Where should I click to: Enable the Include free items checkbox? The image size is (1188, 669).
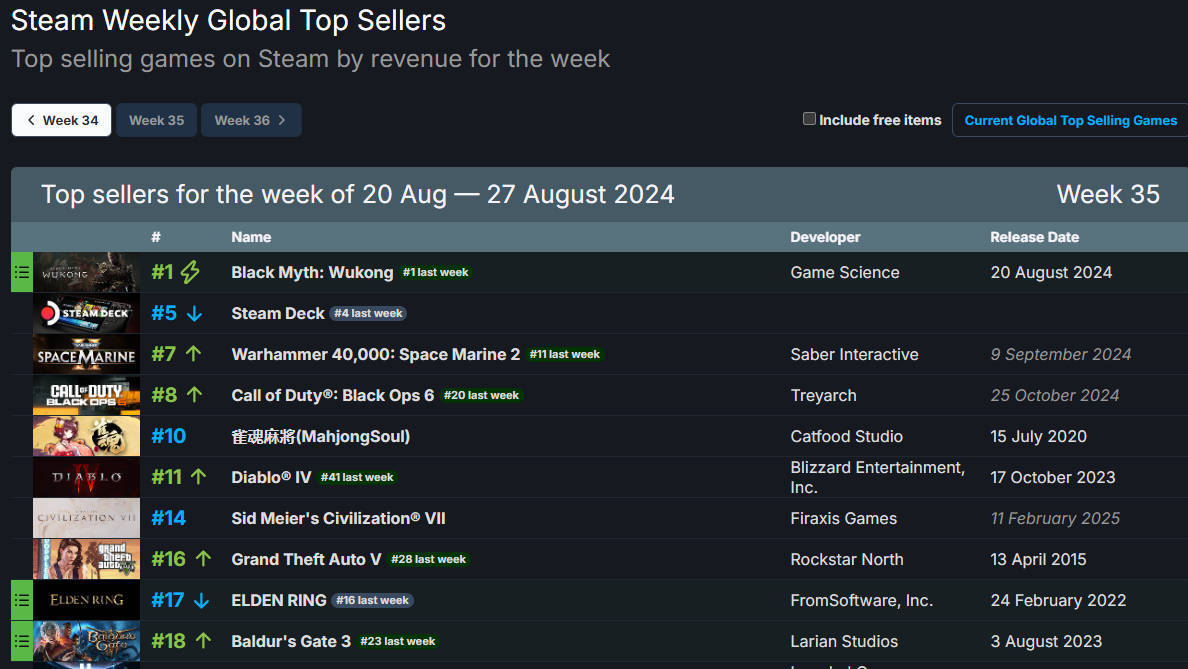(809, 119)
